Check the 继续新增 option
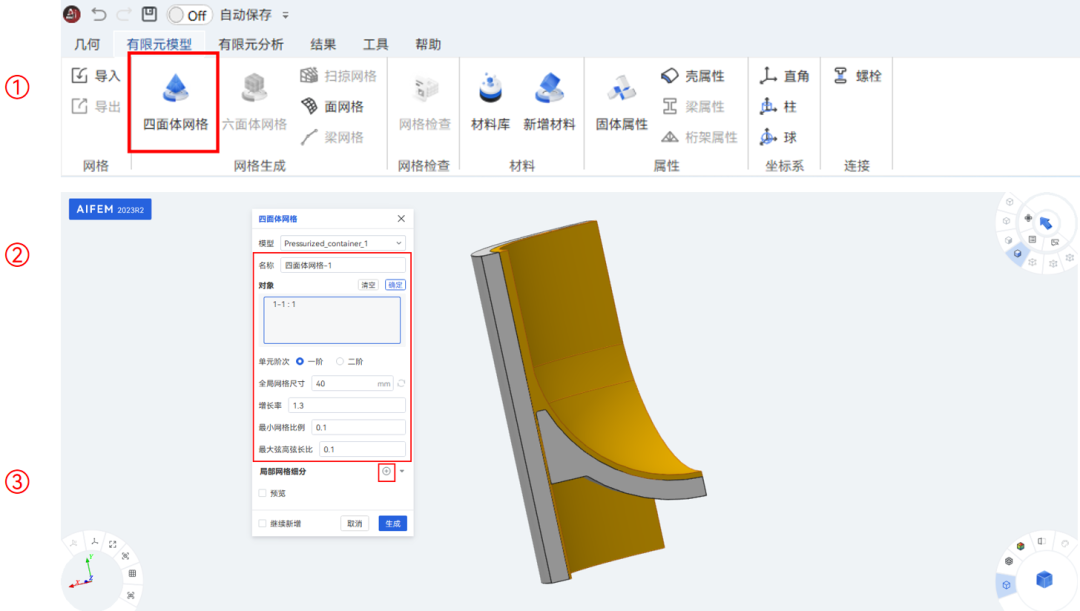This screenshot has height=611, width=1080. (261, 522)
